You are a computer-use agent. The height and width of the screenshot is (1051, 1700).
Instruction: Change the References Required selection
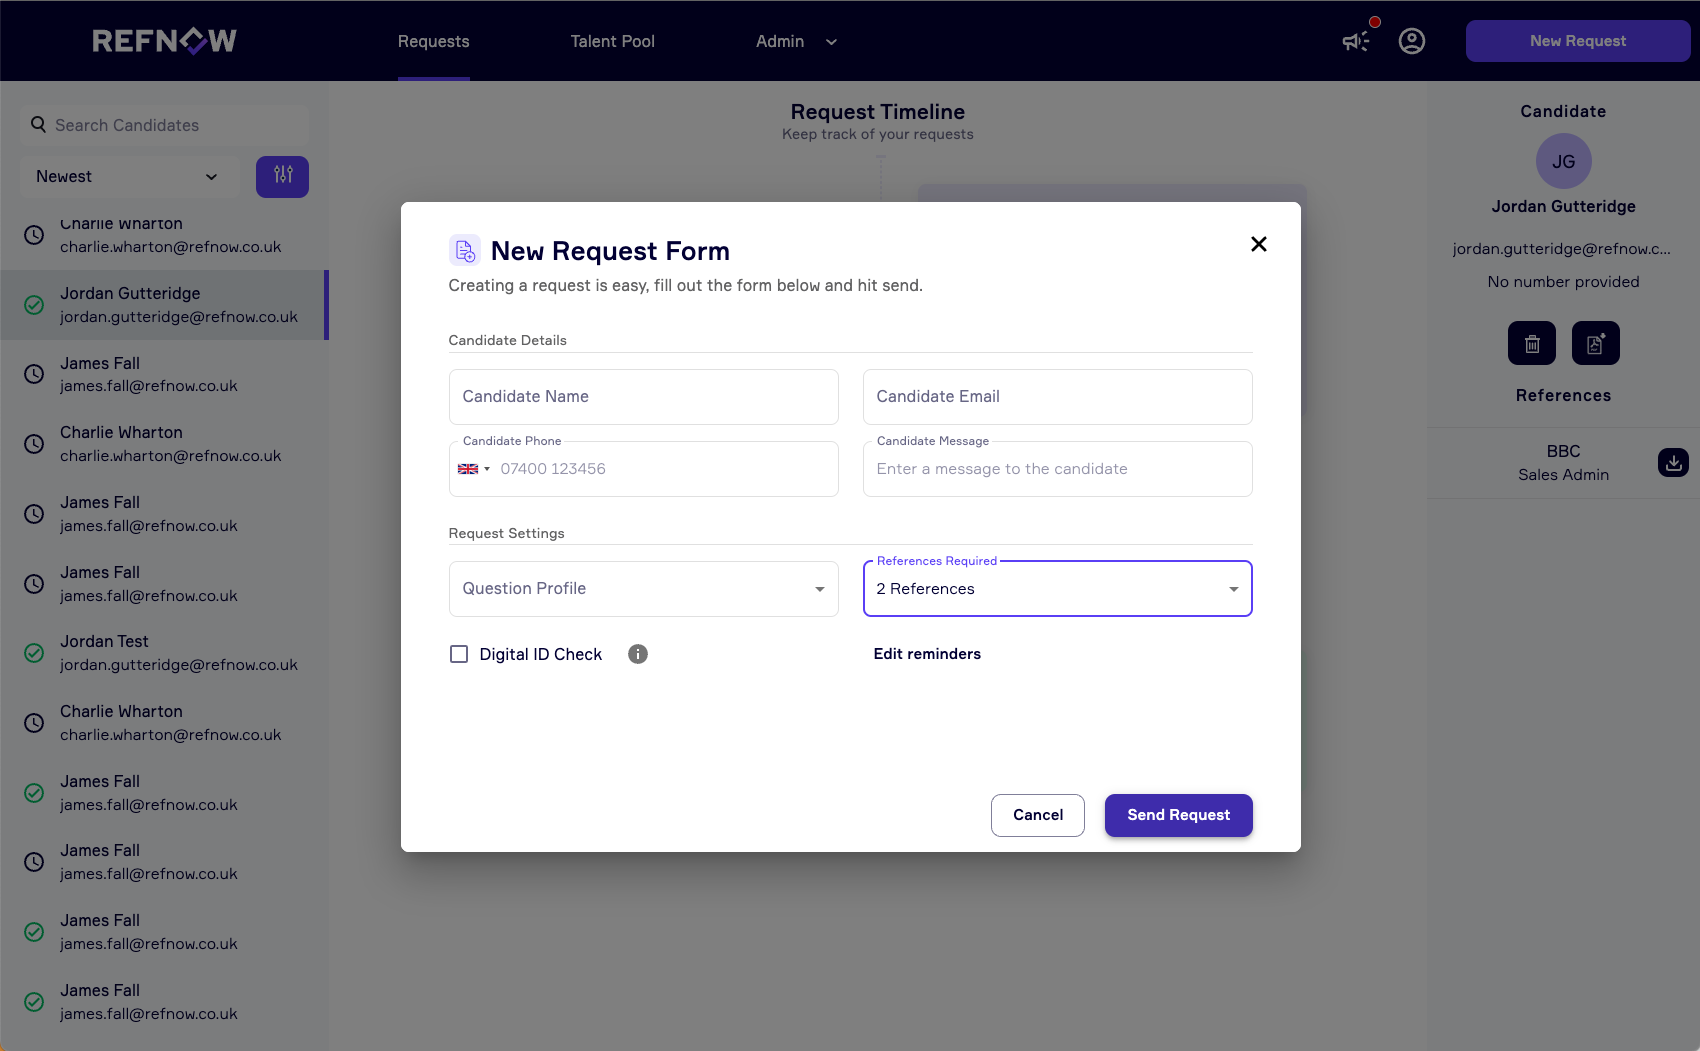coord(1057,588)
